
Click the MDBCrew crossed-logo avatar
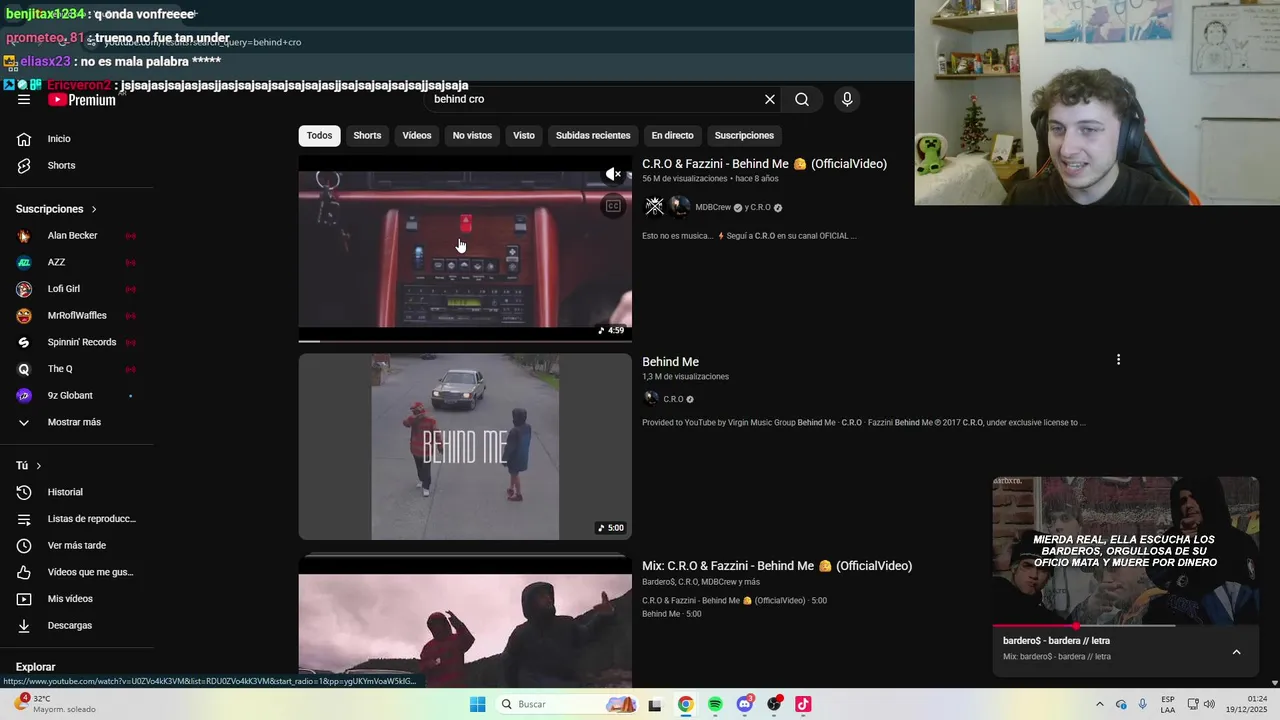pyautogui.click(x=654, y=206)
